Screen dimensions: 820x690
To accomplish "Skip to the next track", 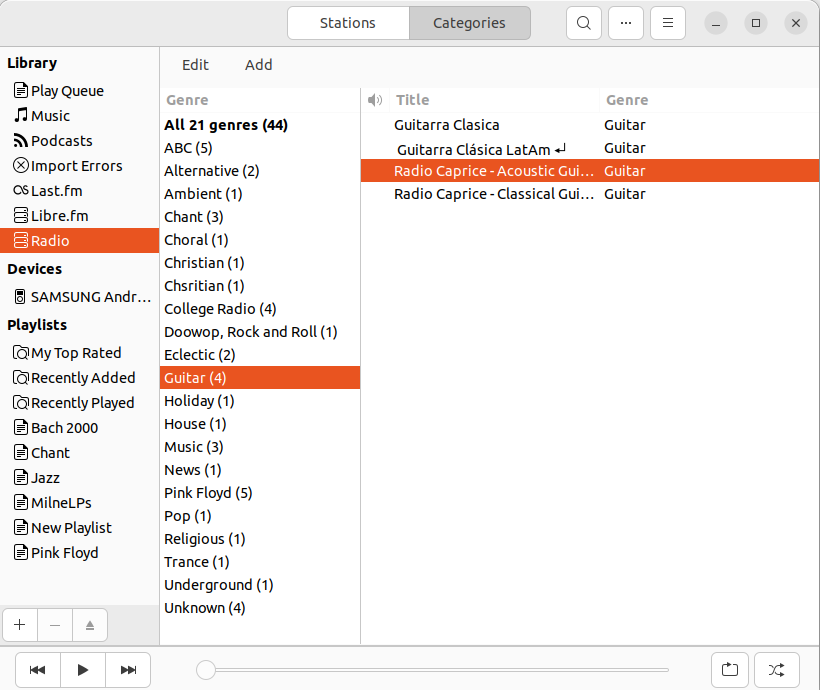I will (x=128, y=670).
